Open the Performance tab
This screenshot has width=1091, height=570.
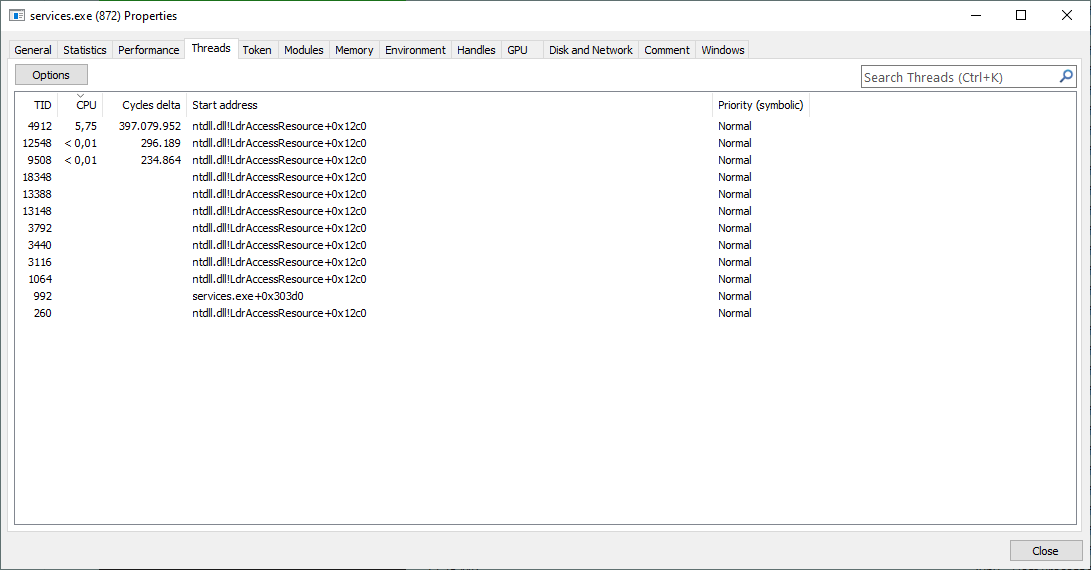coord(148,50)
